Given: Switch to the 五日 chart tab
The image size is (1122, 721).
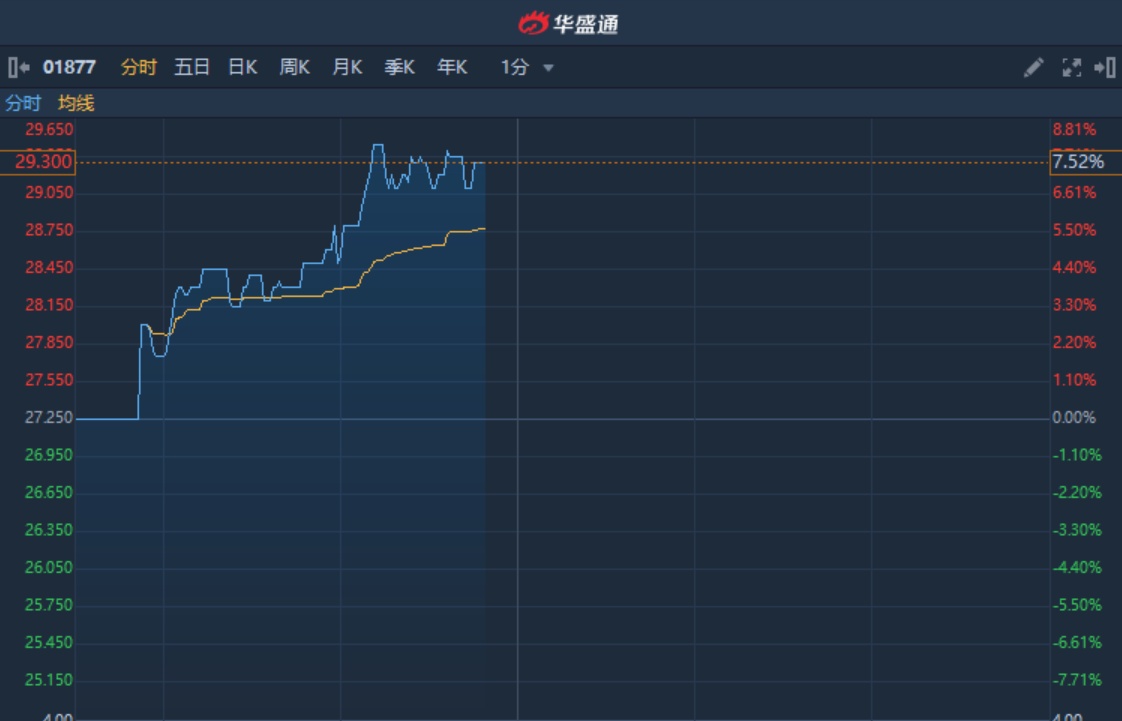Looking at the screenshot, I should pos(192,68).
